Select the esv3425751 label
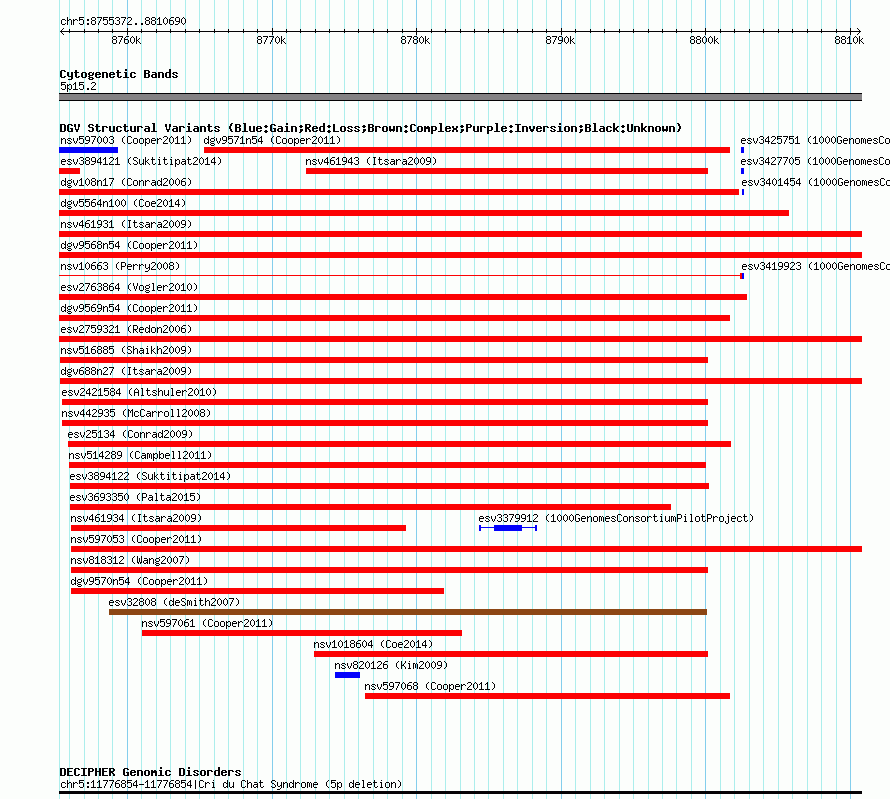 815,140
